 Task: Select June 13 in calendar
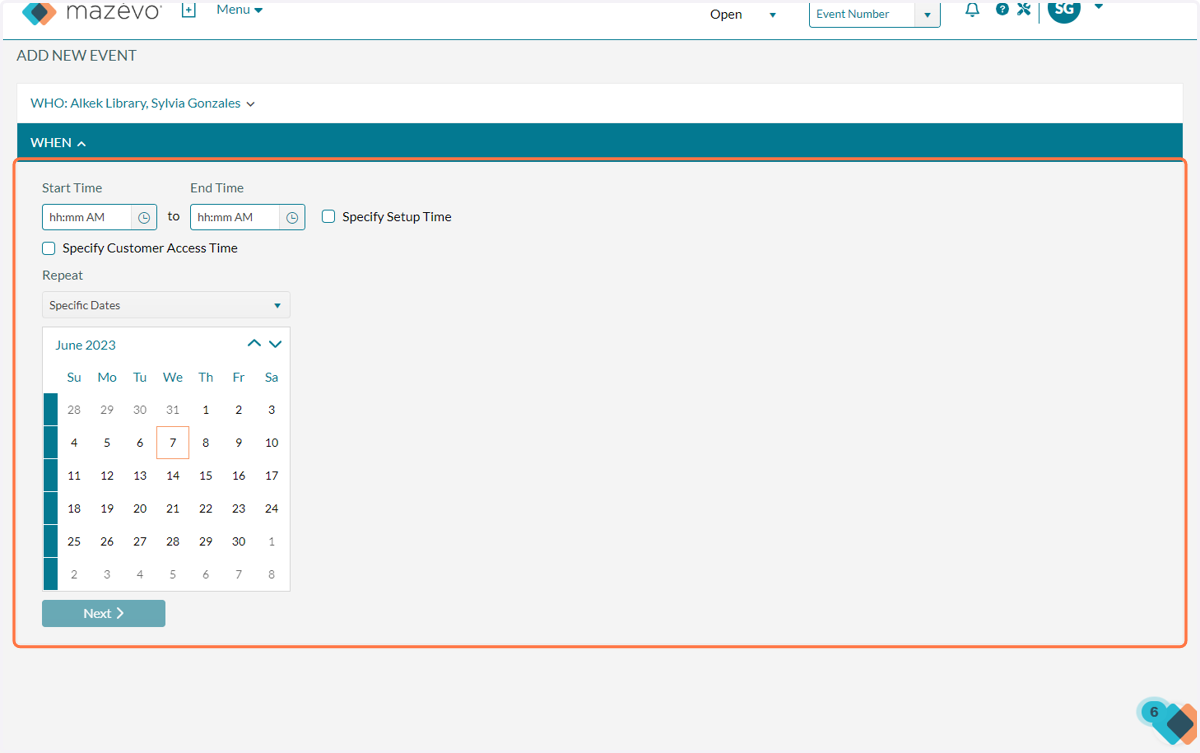(x=140, y=476)
